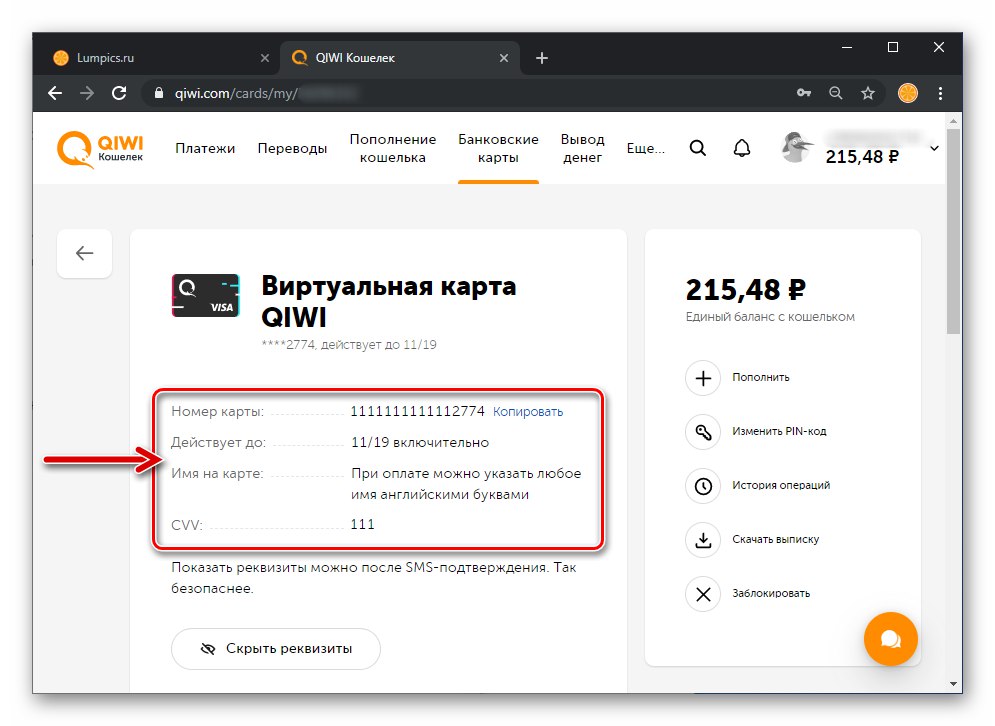995x726 pixels.
Task: Open the Платежи menu item
Action: pos(205,148)
